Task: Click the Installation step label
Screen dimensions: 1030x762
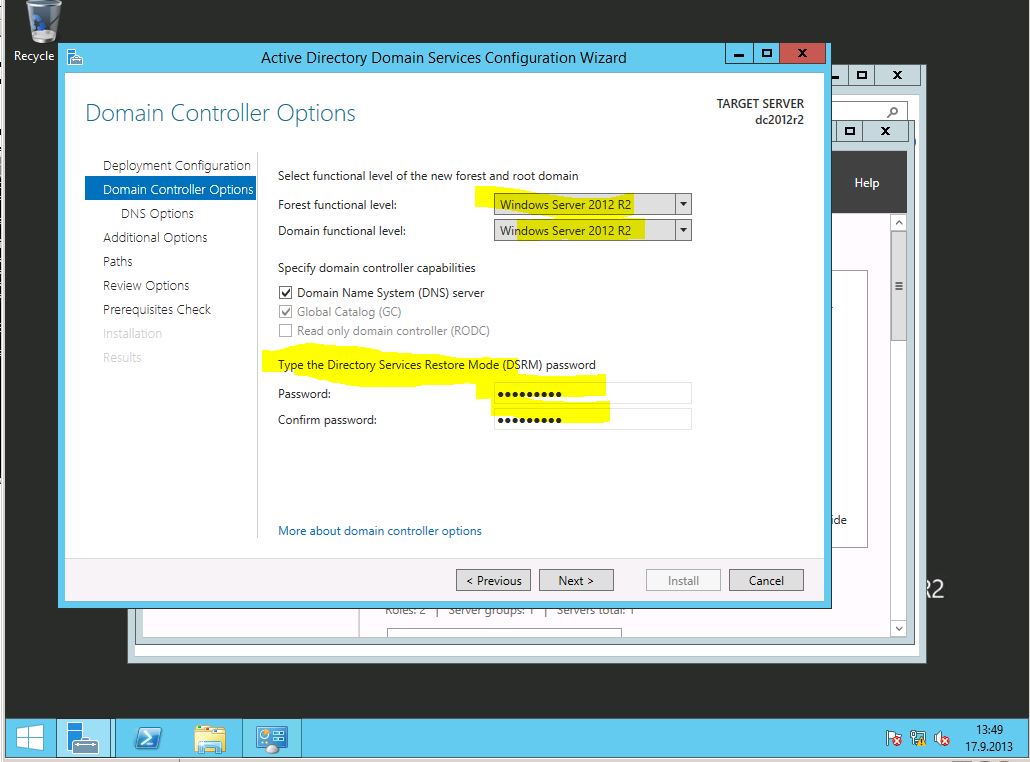Action: coord(132,334)
